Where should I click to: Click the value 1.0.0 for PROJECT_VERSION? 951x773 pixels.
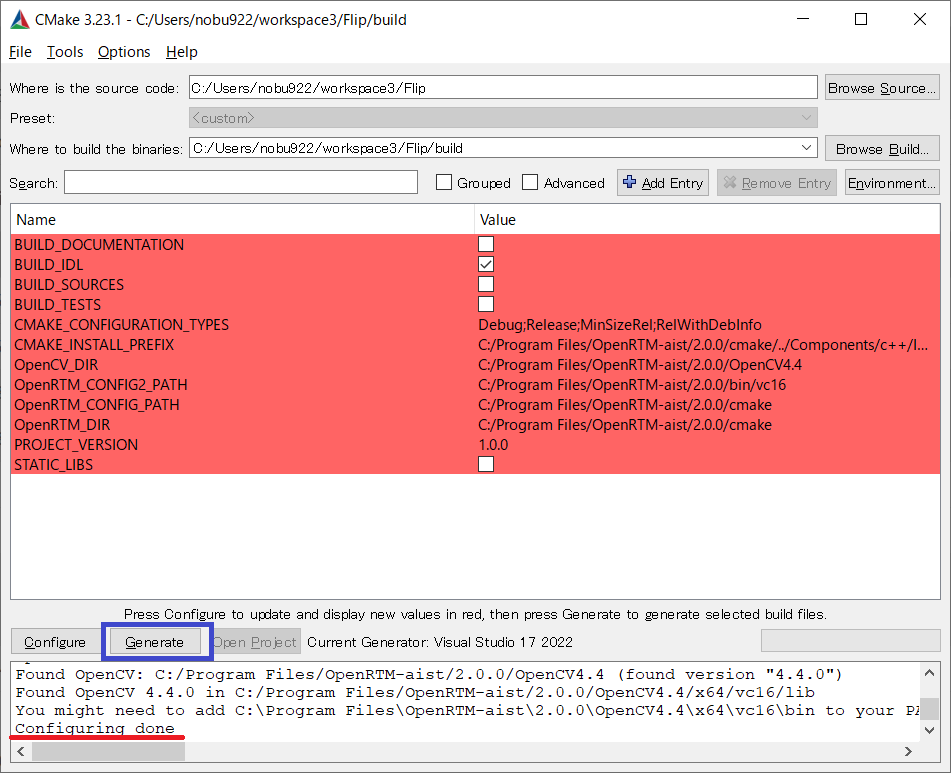pyautogui.click(x=493, y=444)
